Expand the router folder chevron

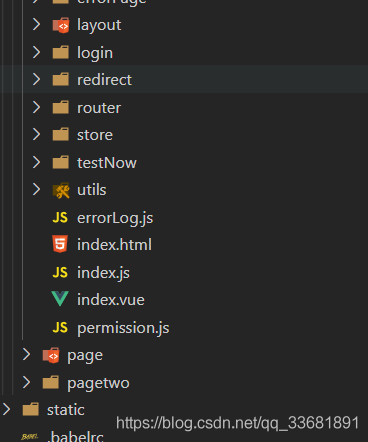pos(36,107)
